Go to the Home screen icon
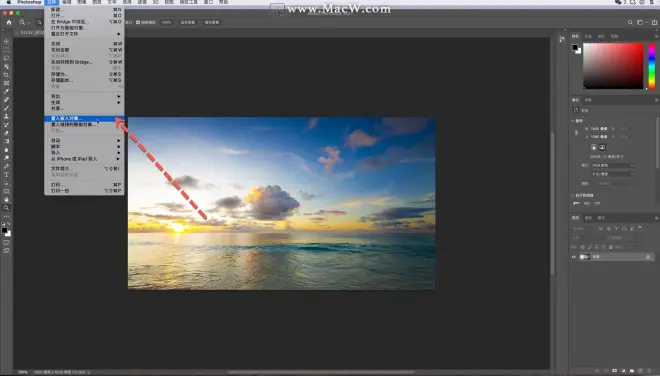Screen dimensions: 660x376 point(9,22)
